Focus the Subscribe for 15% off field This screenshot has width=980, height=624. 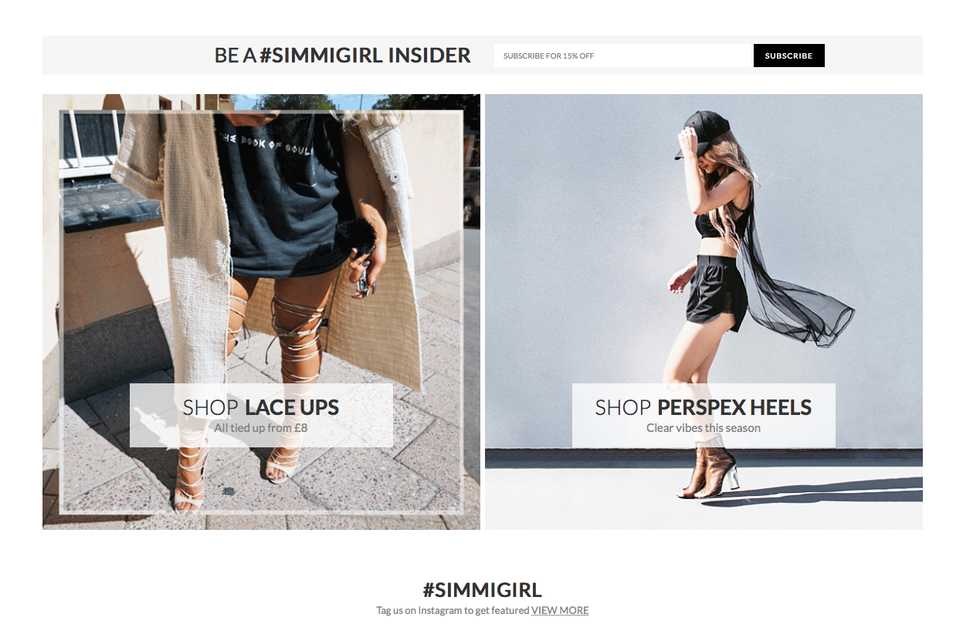(623, 56)
